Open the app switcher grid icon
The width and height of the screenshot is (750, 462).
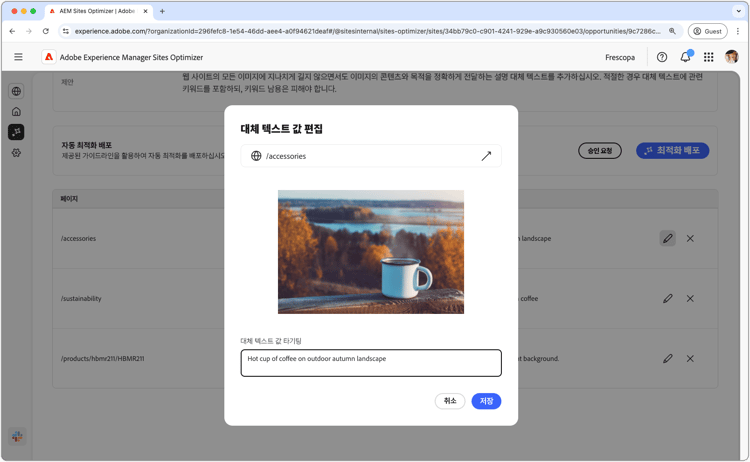pos(708,57)
